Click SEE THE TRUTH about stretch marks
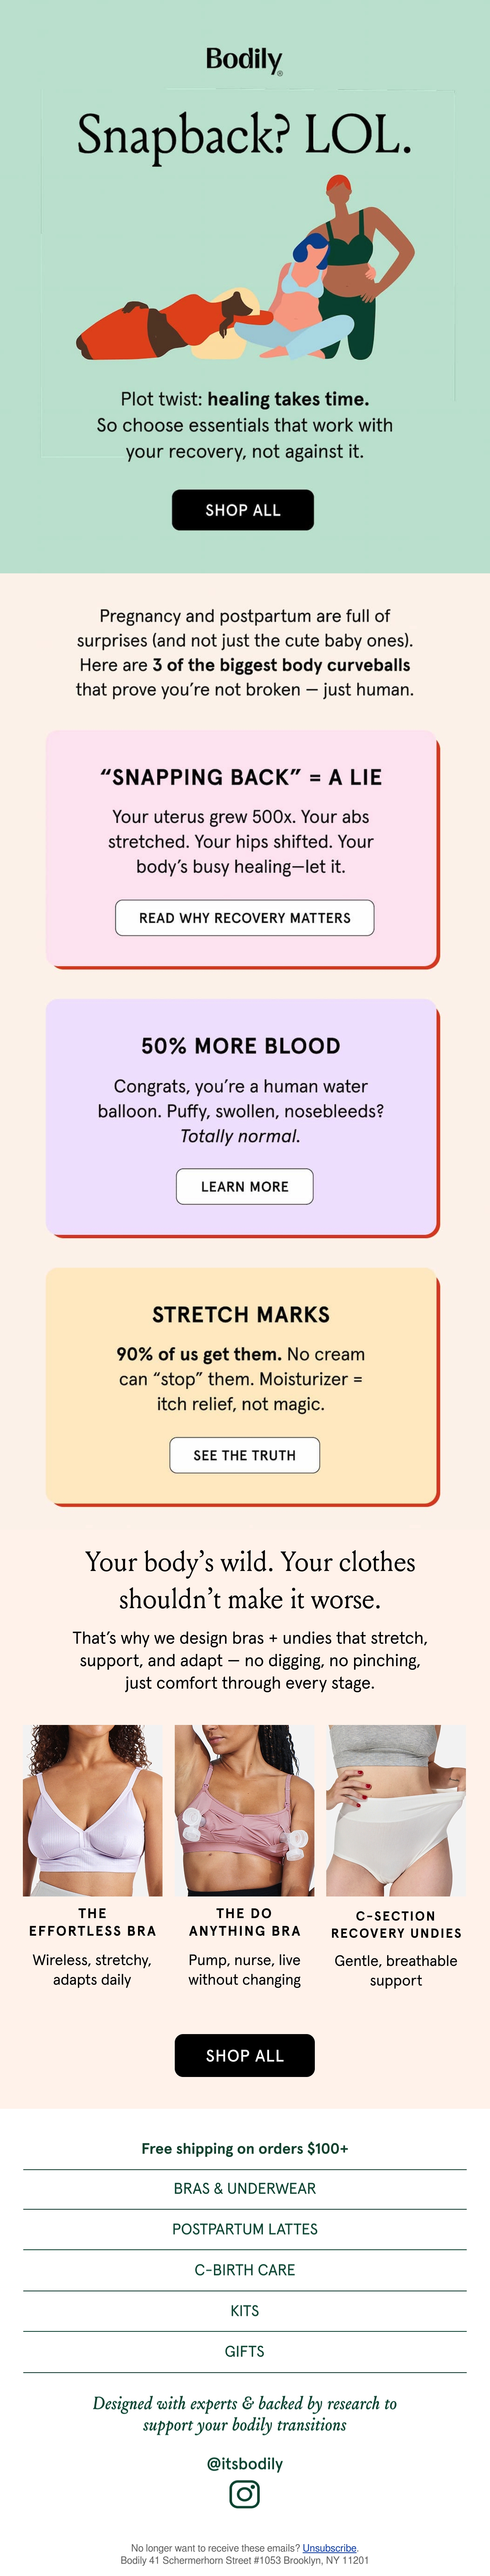 point(245,1455)
